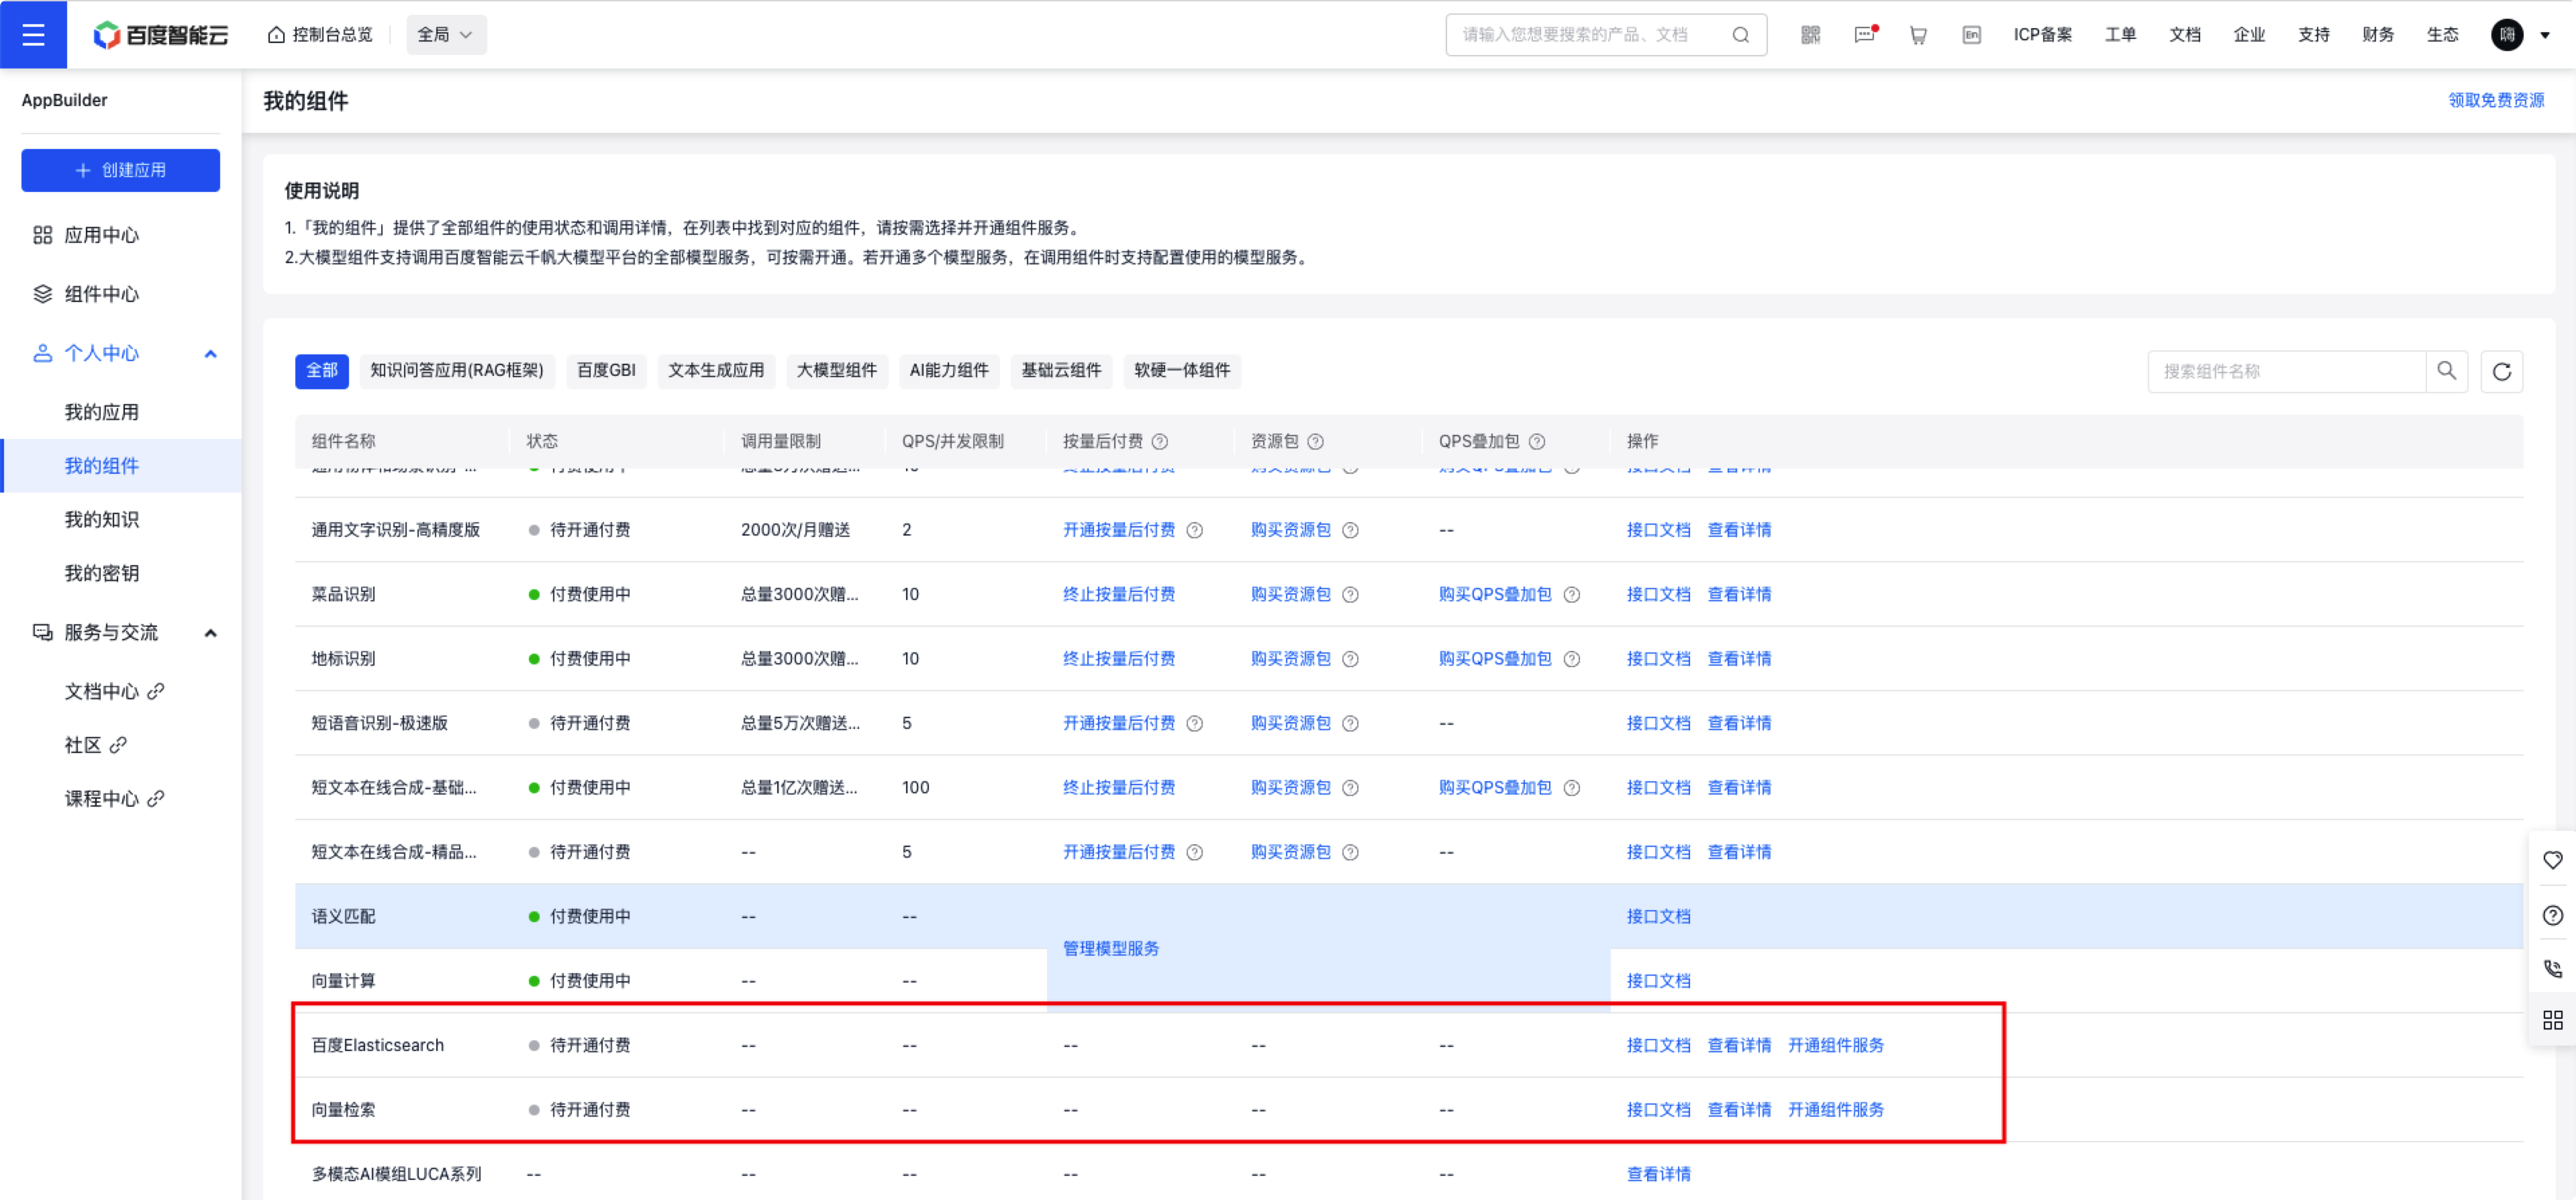This screenshot has height=1200, width=2576.
Task: Click 开通按量后付费 in 短文本在线合成-精品 row
Action: (1119, 852)
